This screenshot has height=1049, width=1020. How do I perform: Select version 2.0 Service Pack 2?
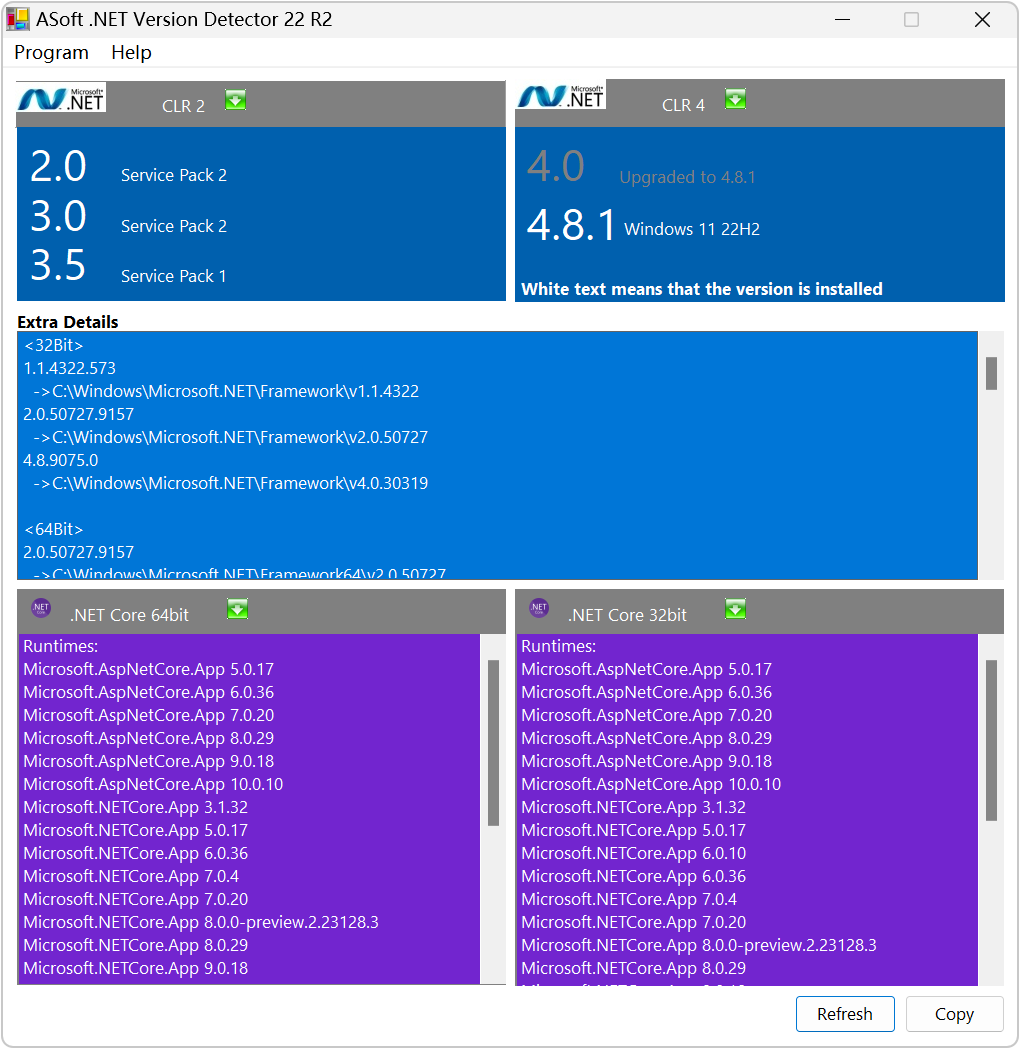[128, 167]
